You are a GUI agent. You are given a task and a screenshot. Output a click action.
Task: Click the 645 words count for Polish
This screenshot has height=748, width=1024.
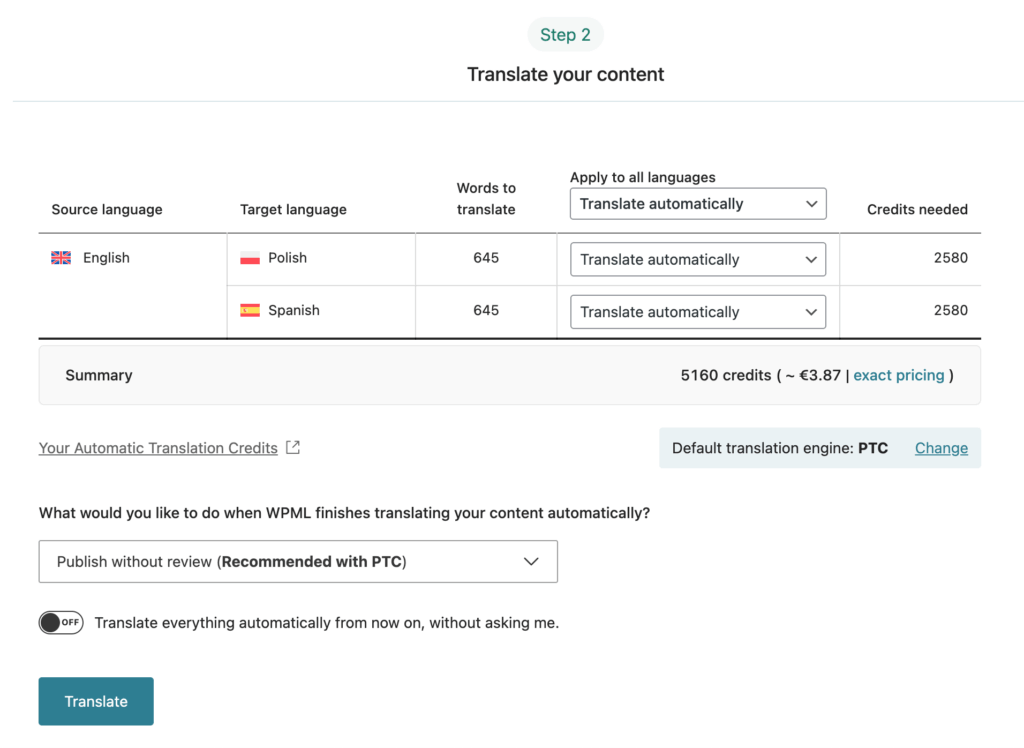click(x=486, y=257)
